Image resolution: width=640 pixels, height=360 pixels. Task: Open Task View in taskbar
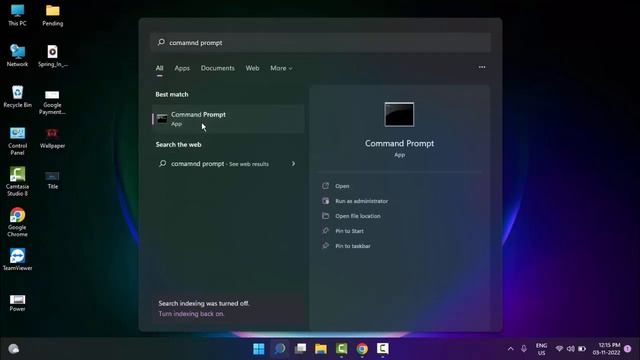pos(300,349)
